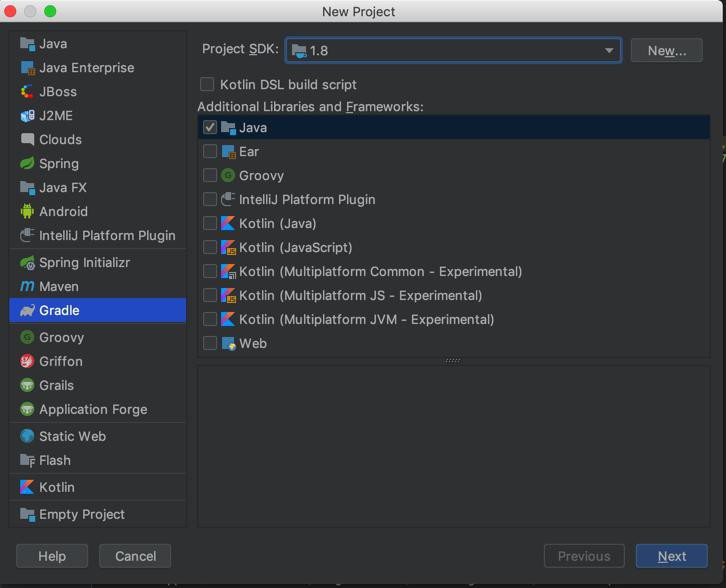Screen dimensions: 726x588
Task: Click the Cancel button
Action: (x=135, y=556)
